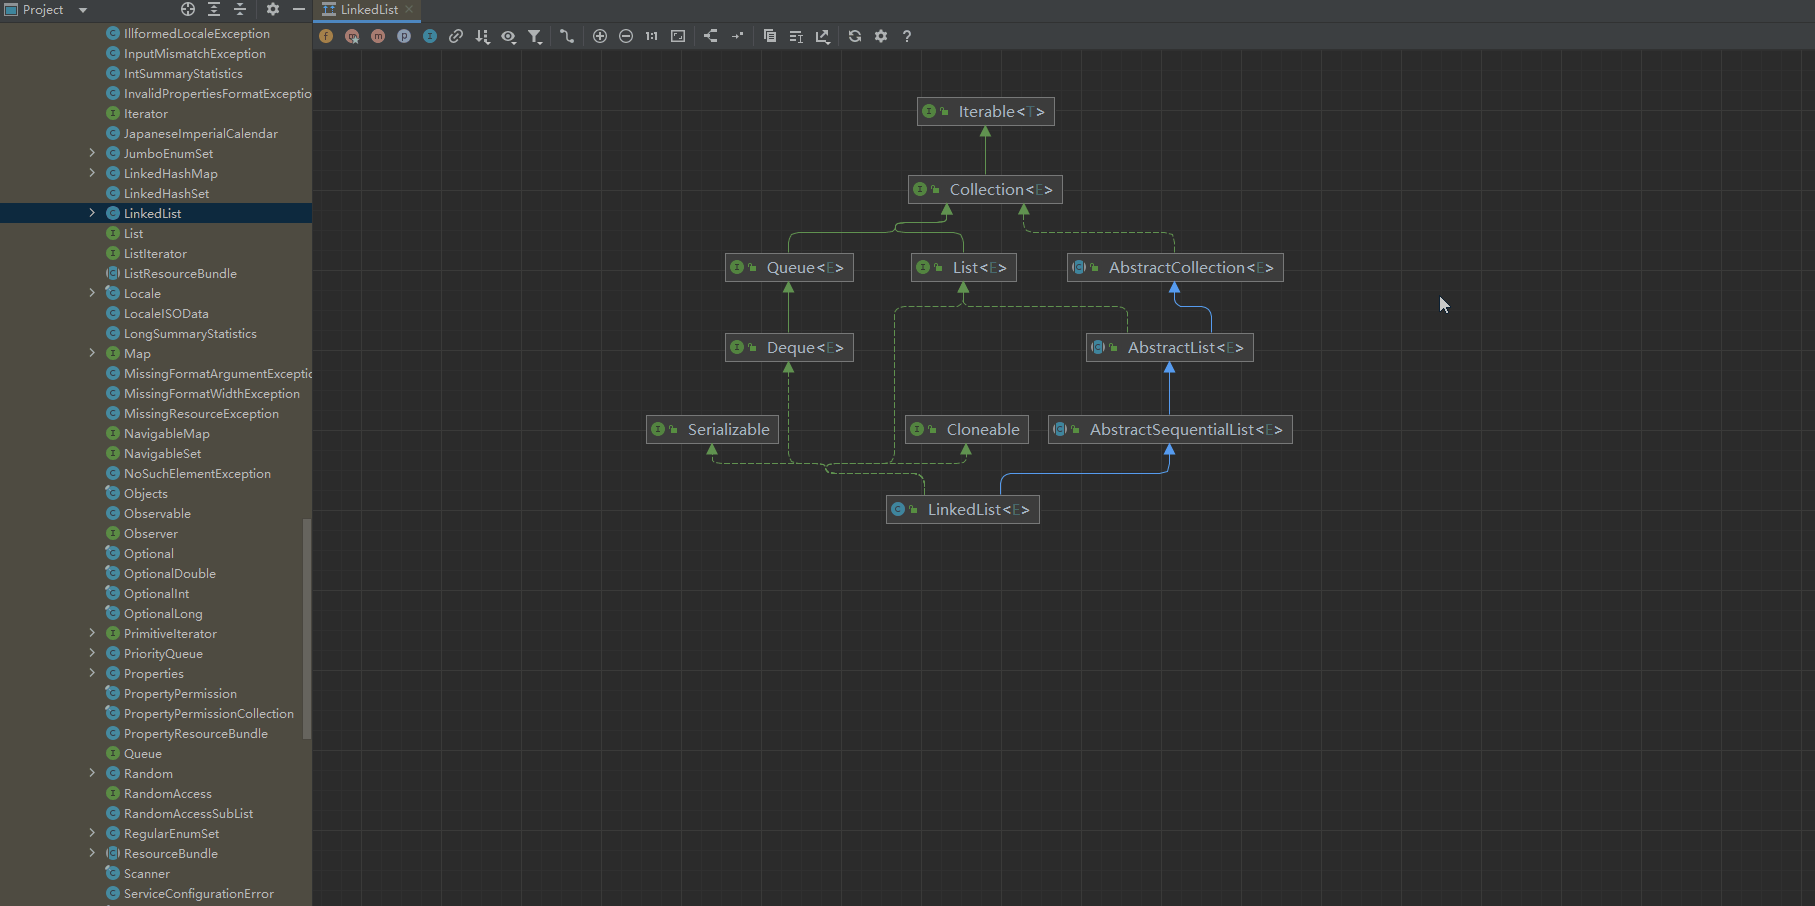Screen dimensions: 1815x906
Task: Toggle the Methods display button
Action: tap(378, 36)
